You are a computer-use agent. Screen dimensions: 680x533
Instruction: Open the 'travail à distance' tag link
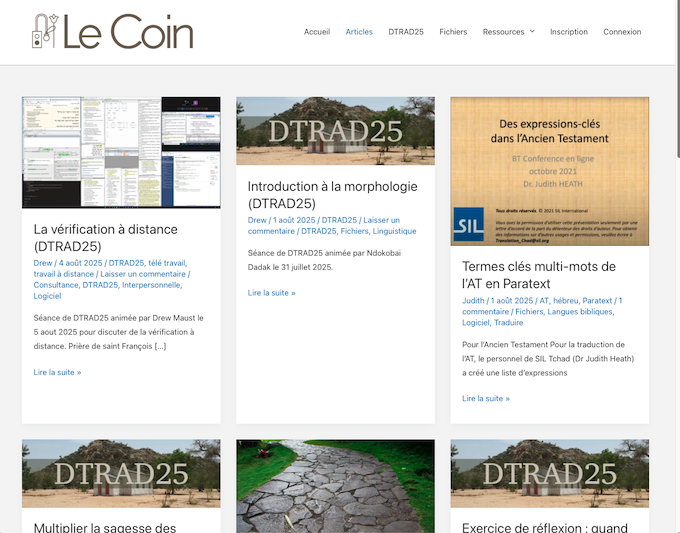64,274
